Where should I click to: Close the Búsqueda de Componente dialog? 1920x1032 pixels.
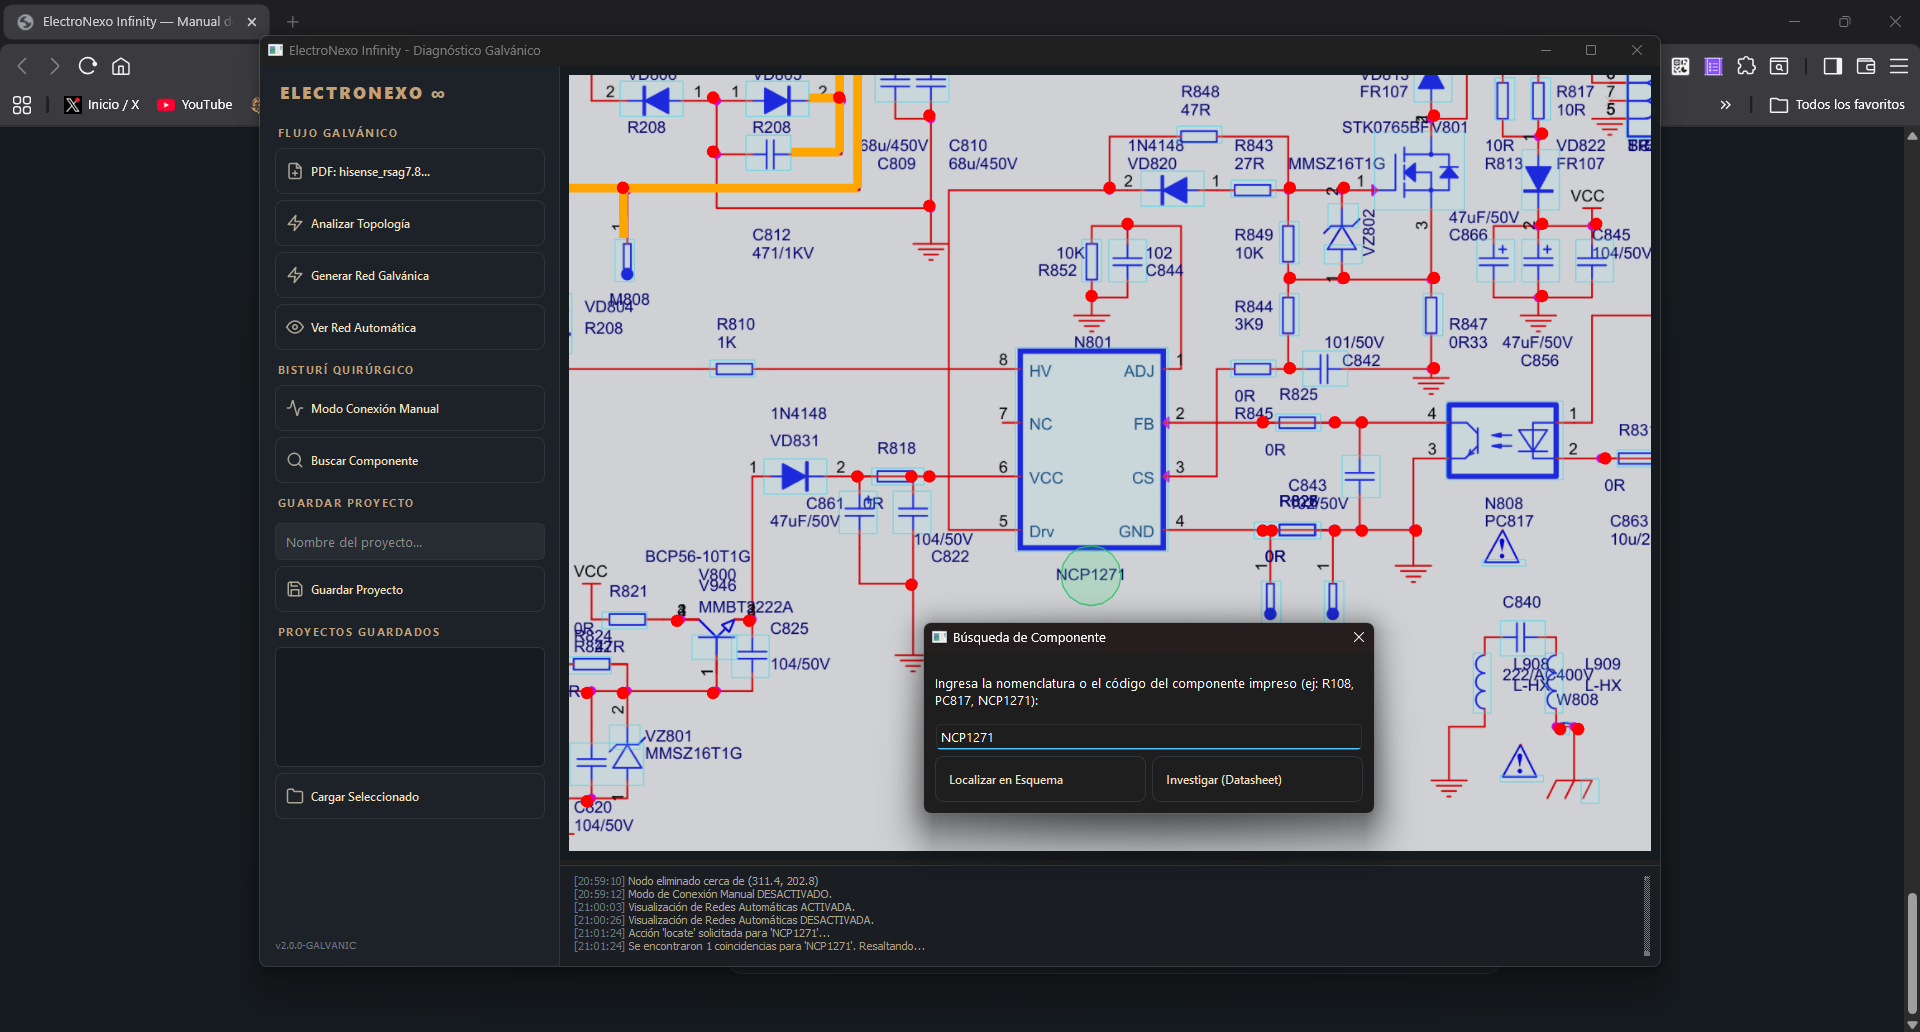click(x=1359, y=637)
